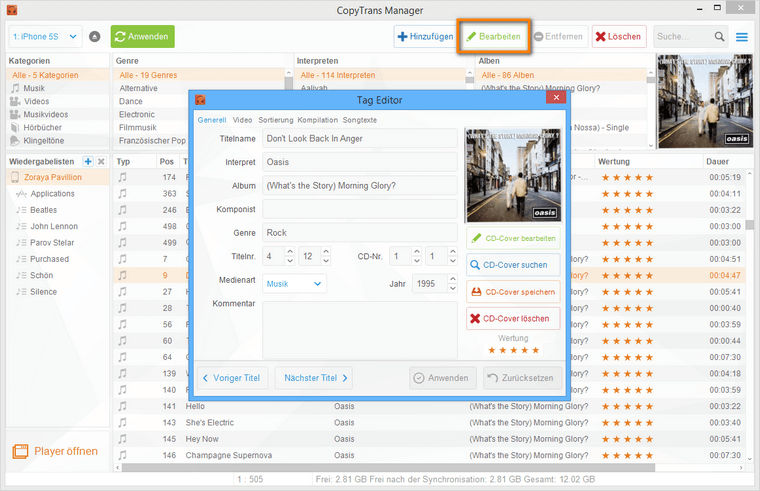760x491 pixels.
Task: Increase the Titelnr. value 4 stepper
Action: 290,252
